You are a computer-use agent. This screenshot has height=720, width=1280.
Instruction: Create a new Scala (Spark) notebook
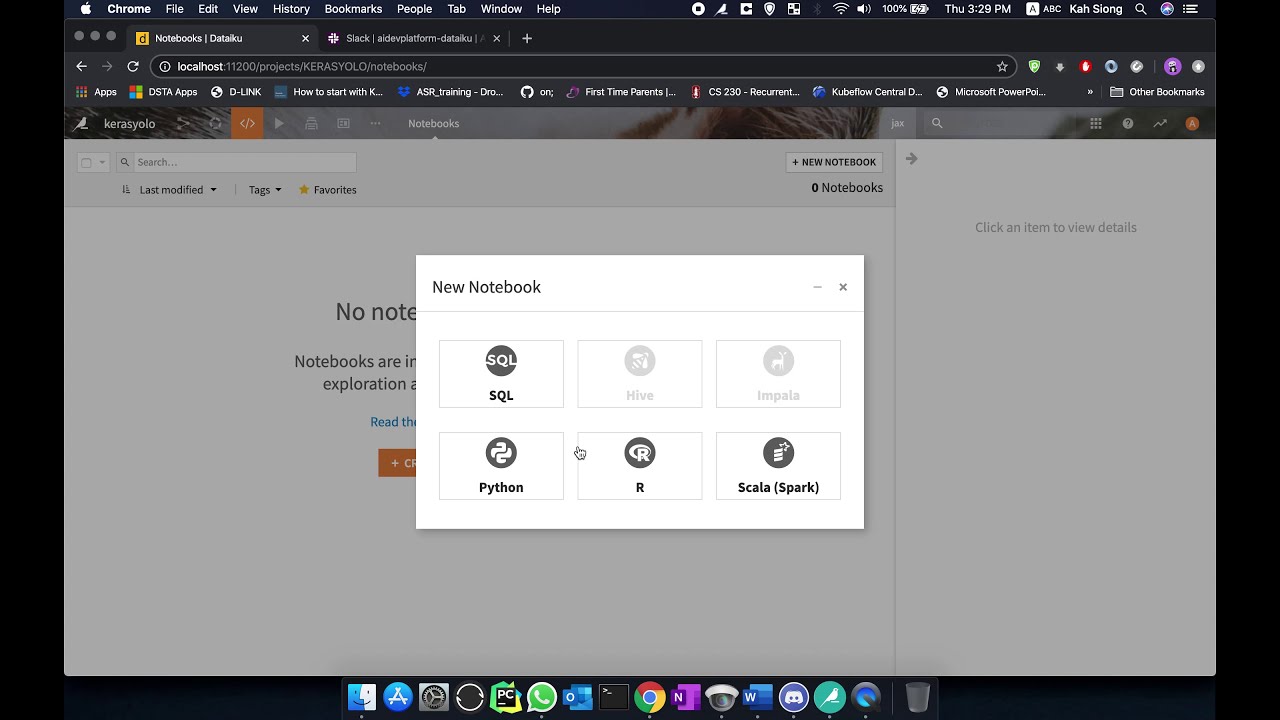point(778,466)
